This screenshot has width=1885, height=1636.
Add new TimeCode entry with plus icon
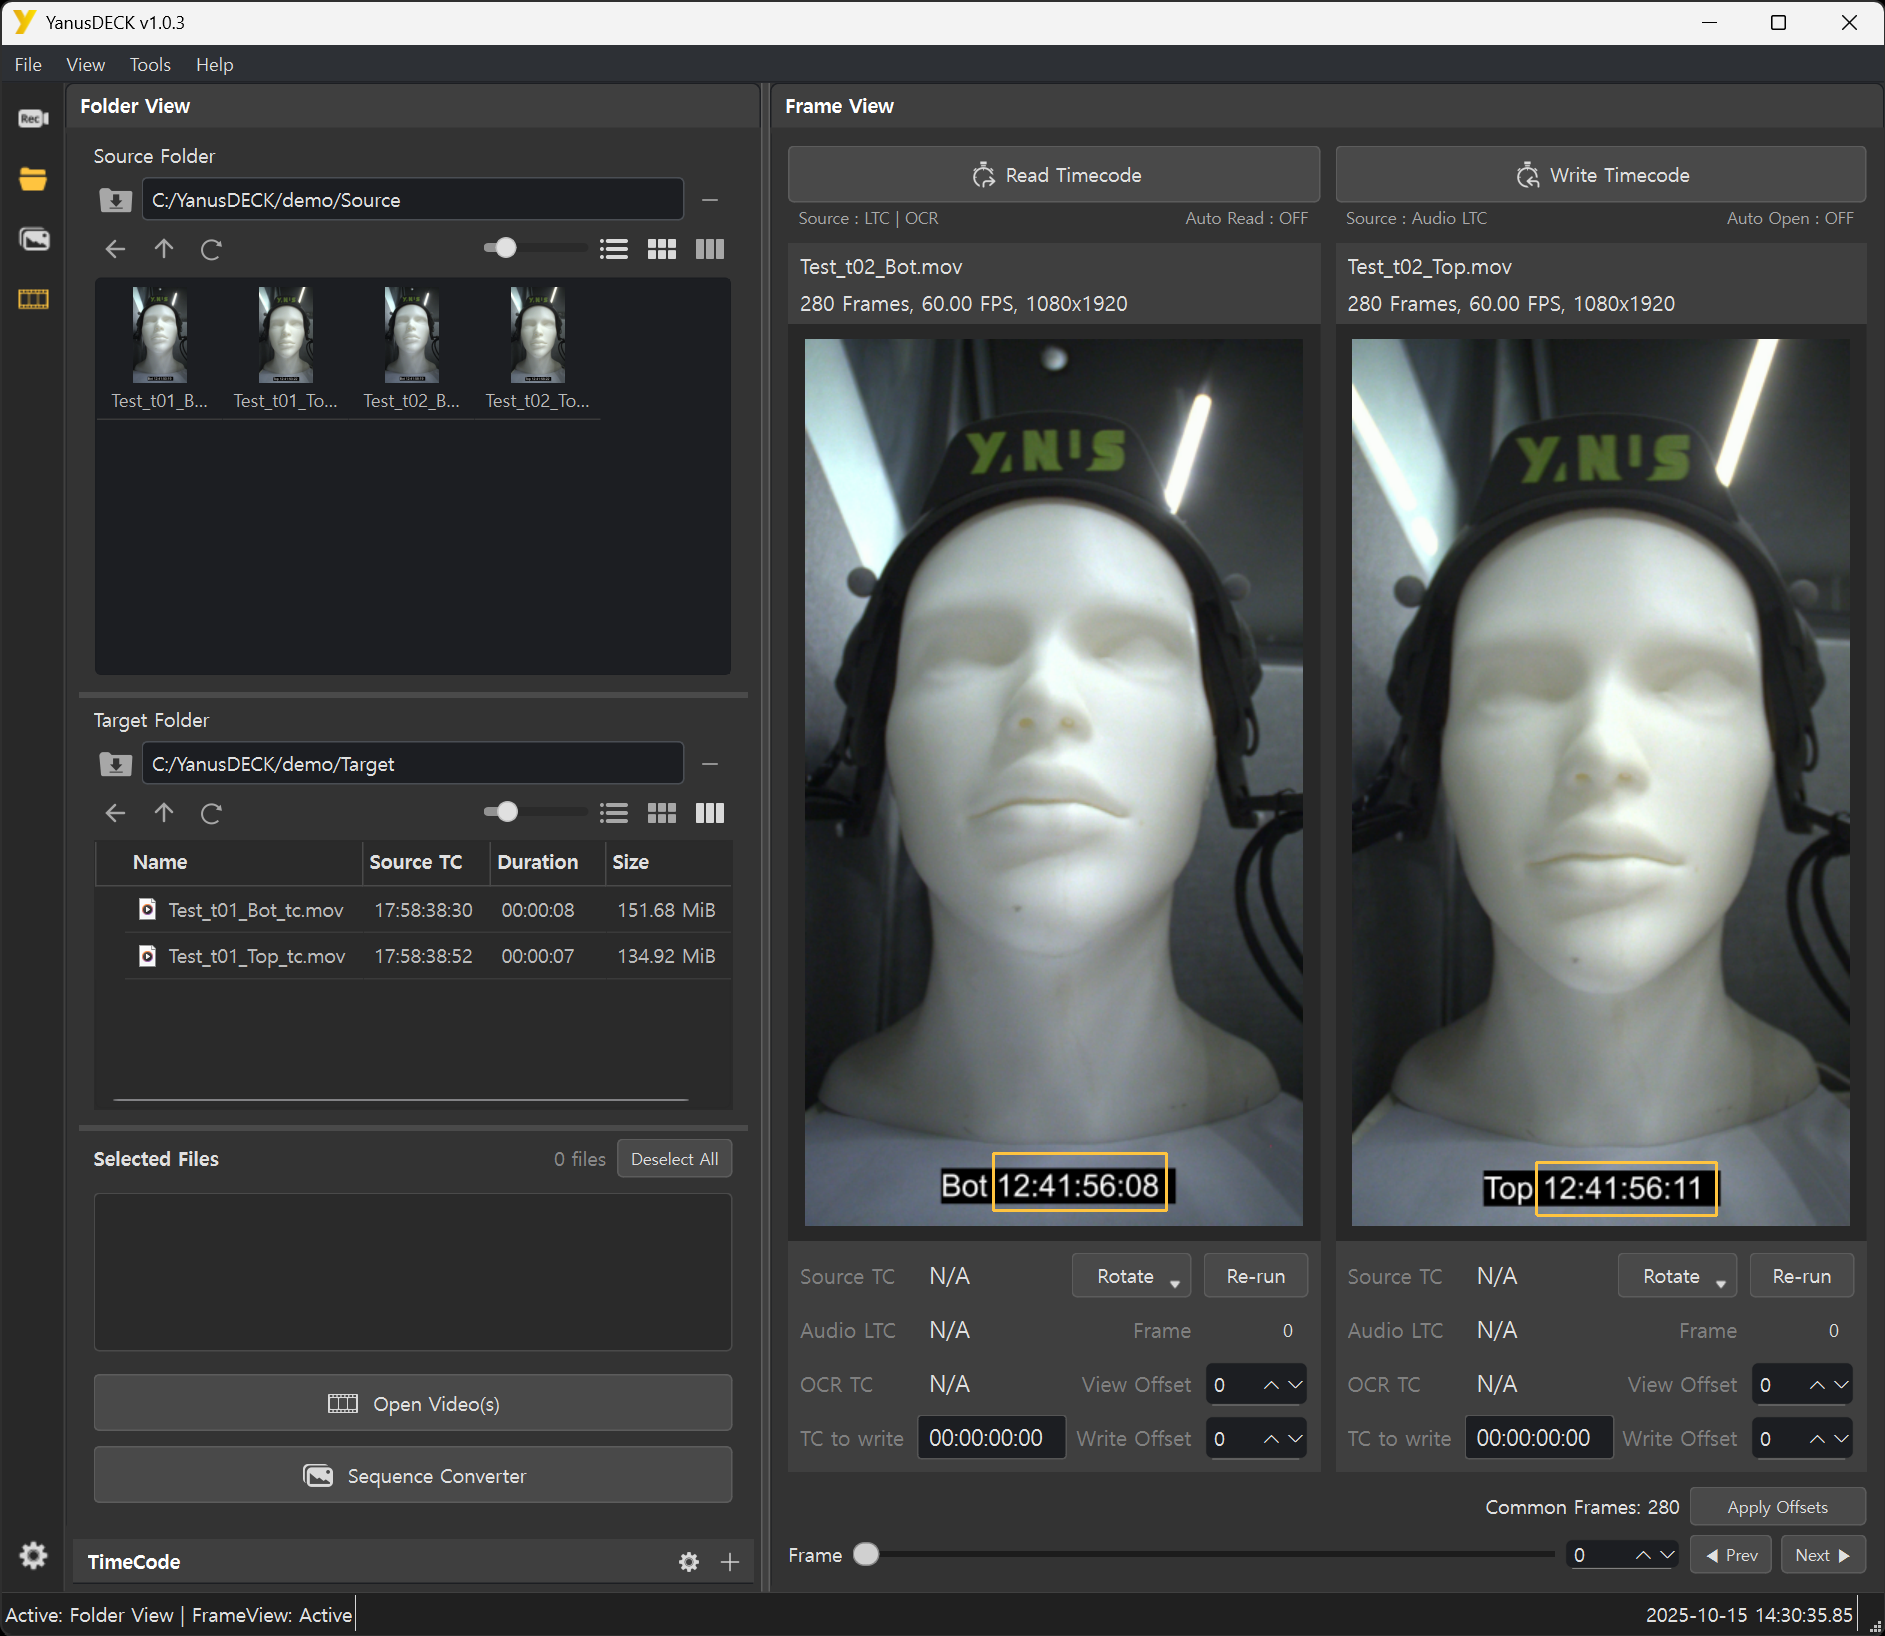pyautogui.click(x=730, y=1562)
